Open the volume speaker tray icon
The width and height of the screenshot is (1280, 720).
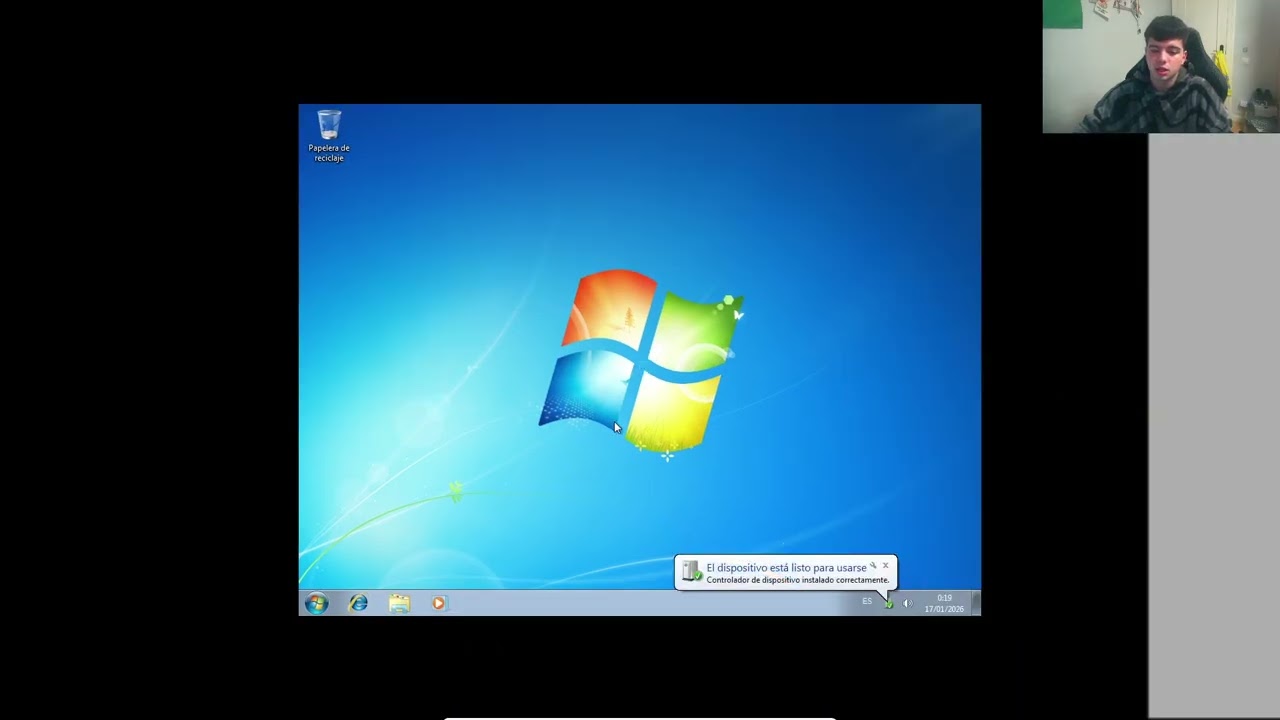click(x=907, y=603)
